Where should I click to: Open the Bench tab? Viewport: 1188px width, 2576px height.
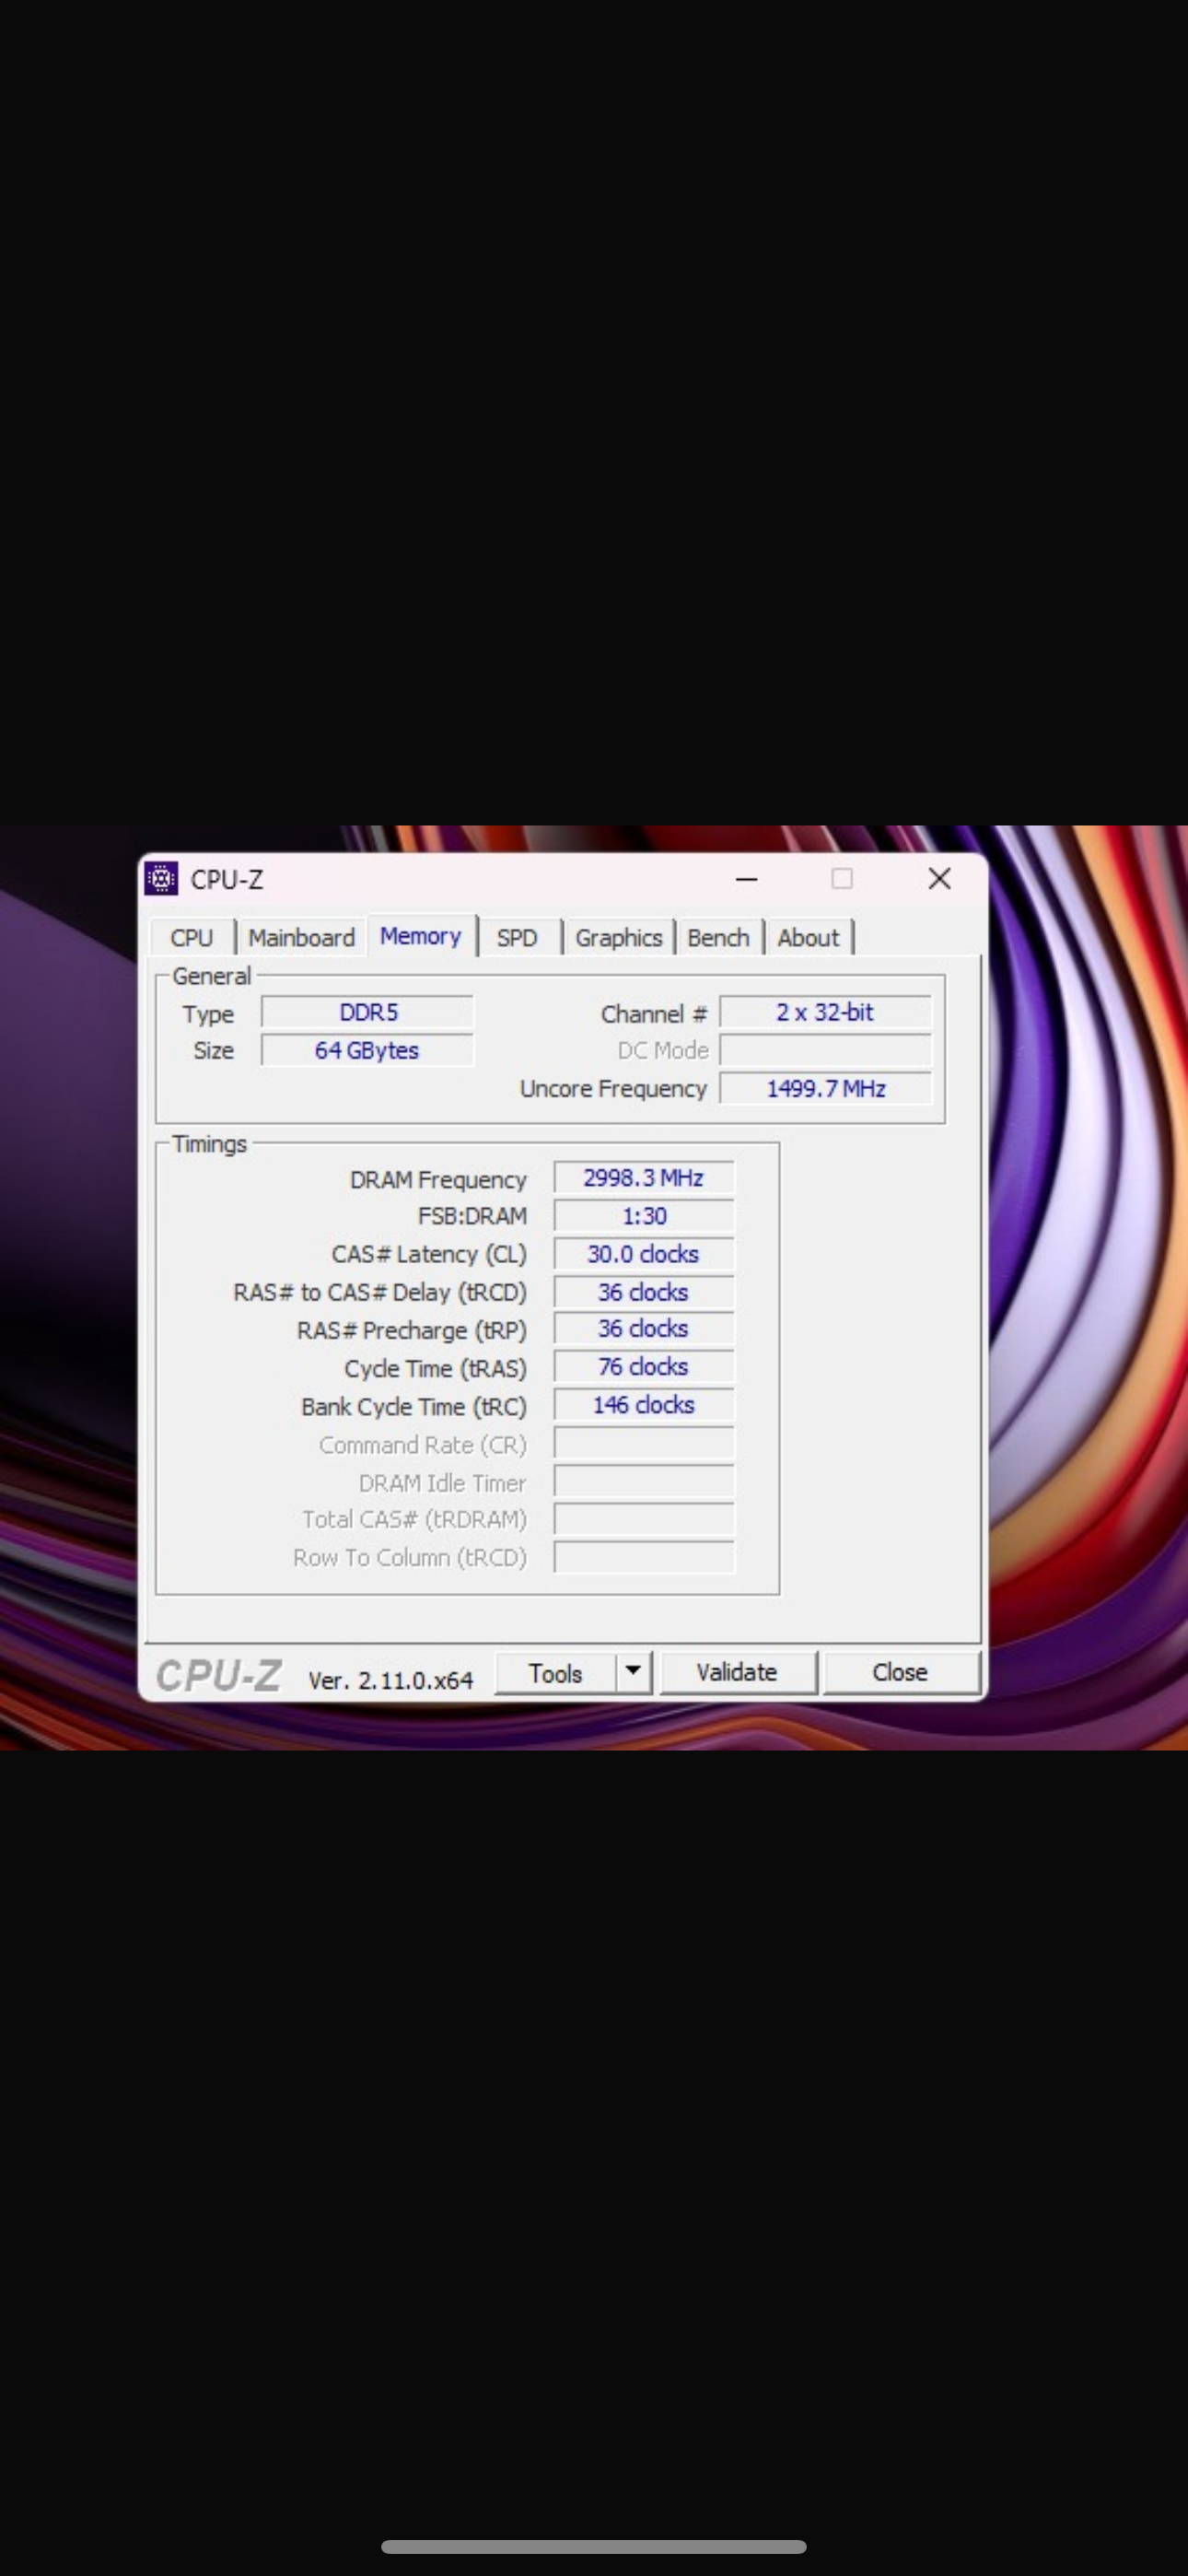[718, 938]
